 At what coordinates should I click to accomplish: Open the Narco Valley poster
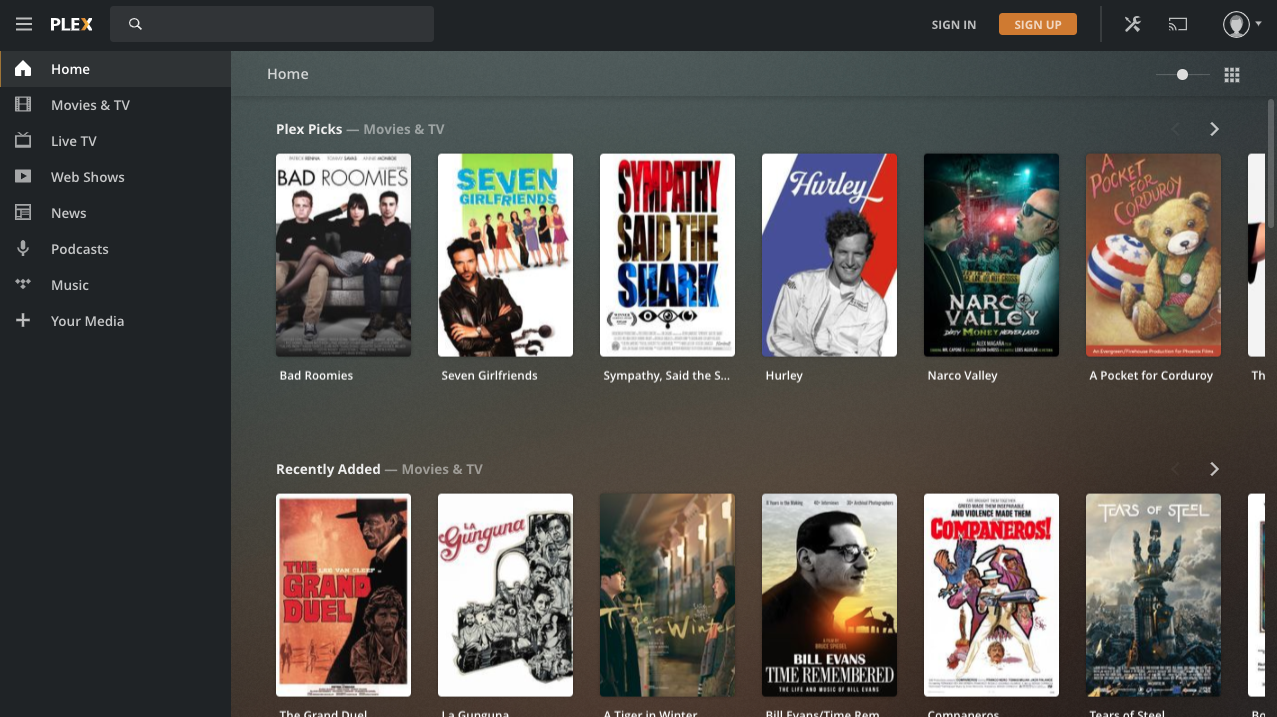click(991, 255)
